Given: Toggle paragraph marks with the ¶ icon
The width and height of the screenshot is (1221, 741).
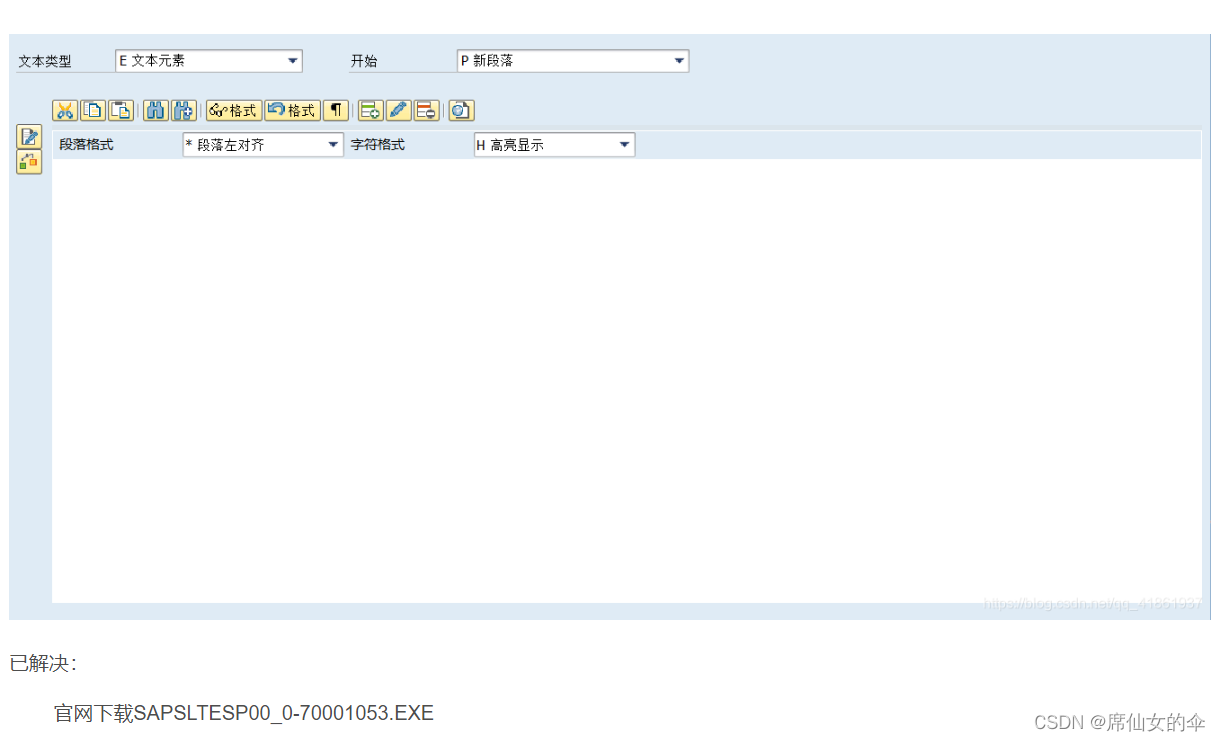Looking at the screenshot, I should tap(335, 110).
